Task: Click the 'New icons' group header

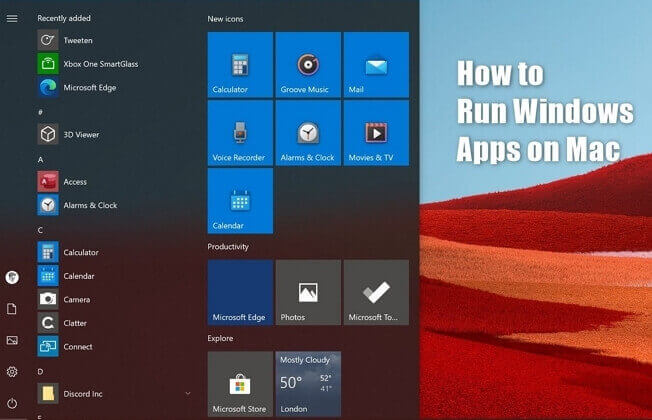Action: pyautogui.click(x=225, y=19)
